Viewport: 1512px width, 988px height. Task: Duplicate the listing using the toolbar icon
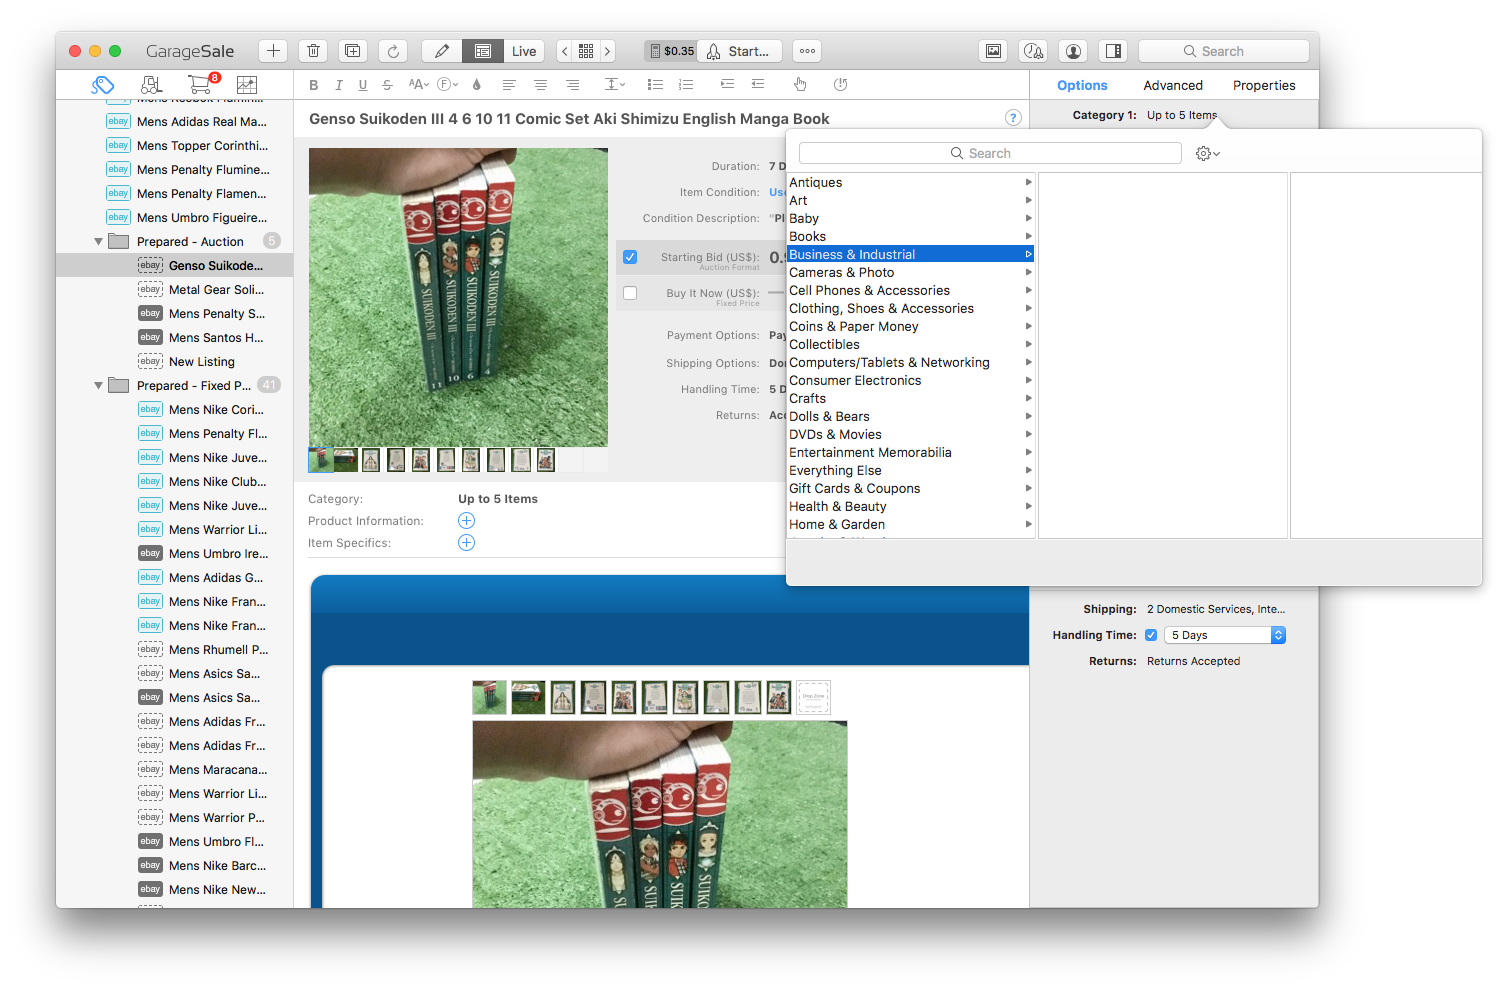click(x=353, y=51)
